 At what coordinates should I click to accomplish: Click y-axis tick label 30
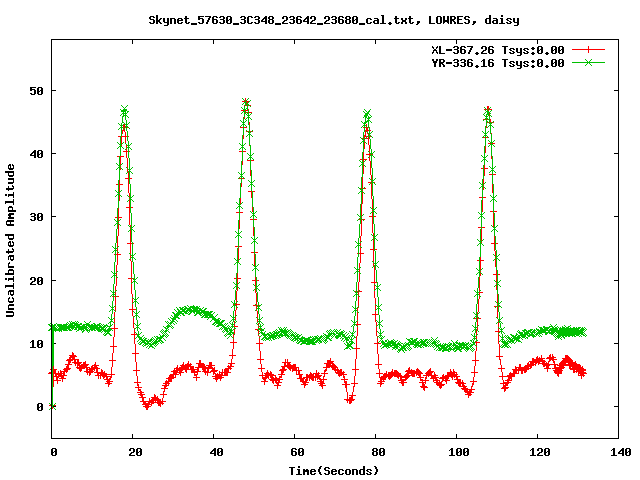(36, 217)
